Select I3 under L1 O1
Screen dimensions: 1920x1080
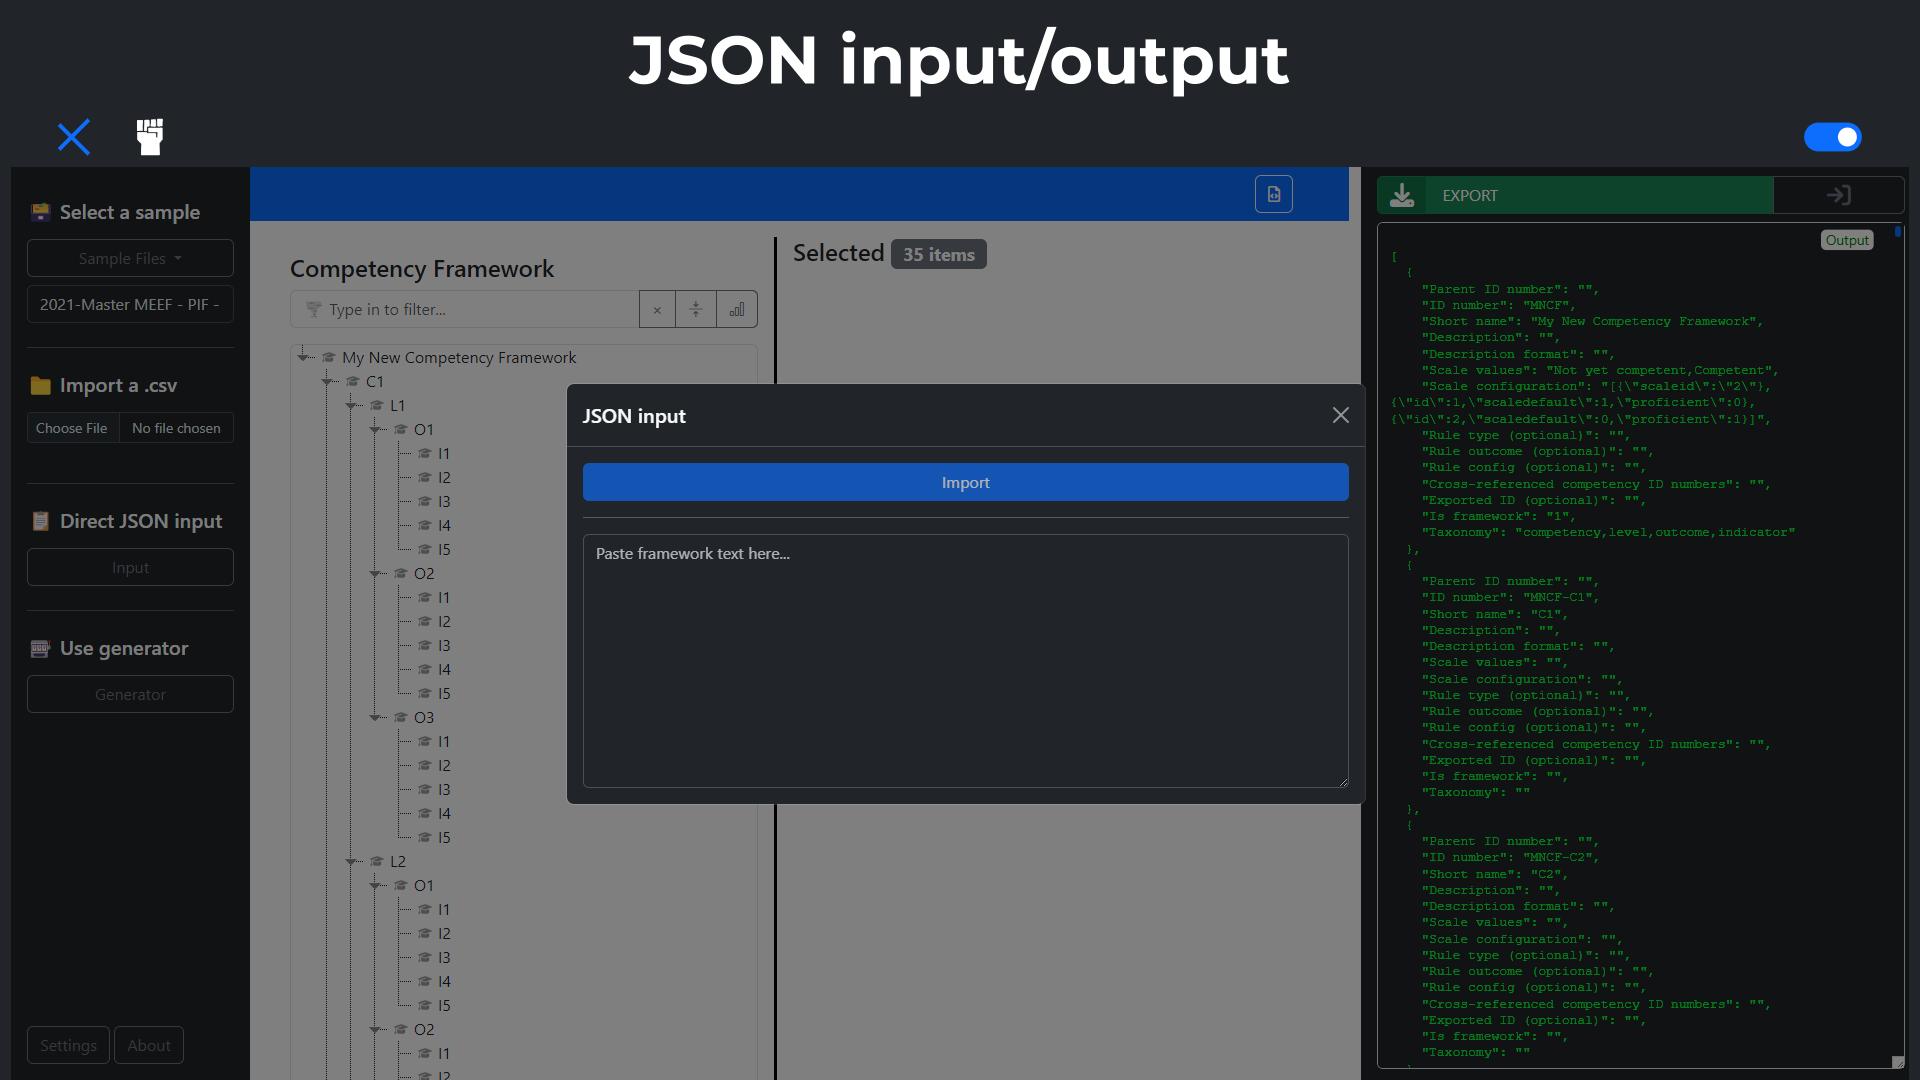(x=444, y=501)
